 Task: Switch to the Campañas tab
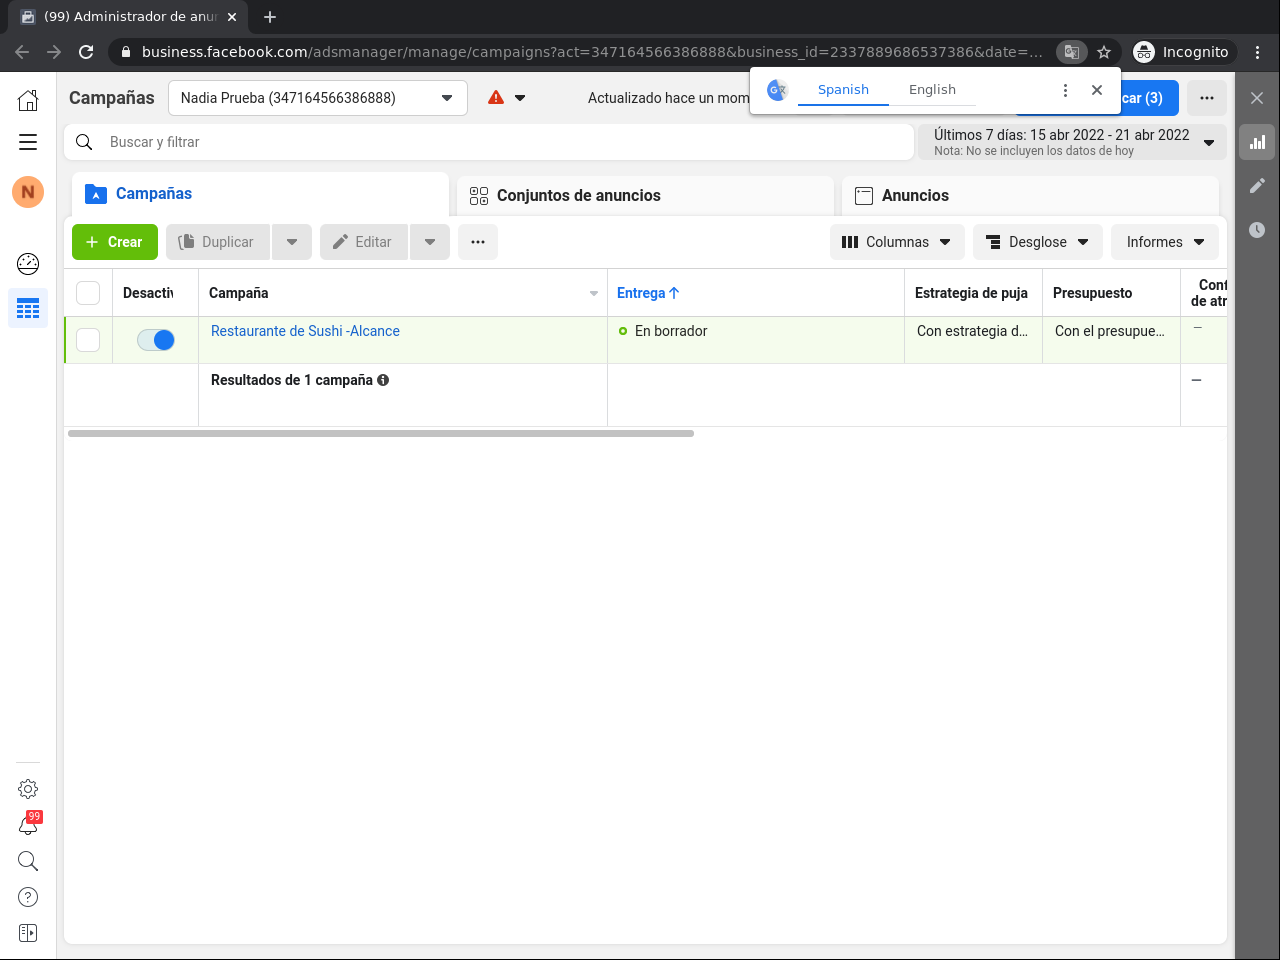point(260,194)
